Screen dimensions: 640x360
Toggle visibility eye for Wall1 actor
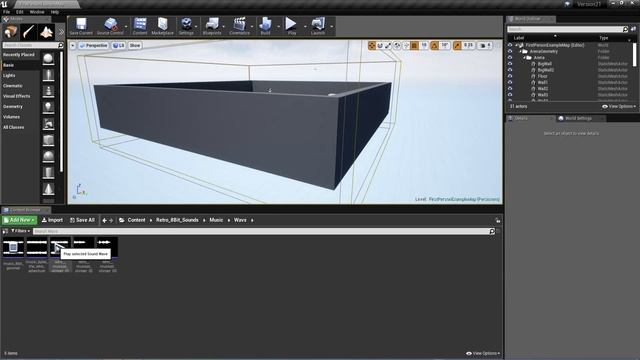coord(510,82)
